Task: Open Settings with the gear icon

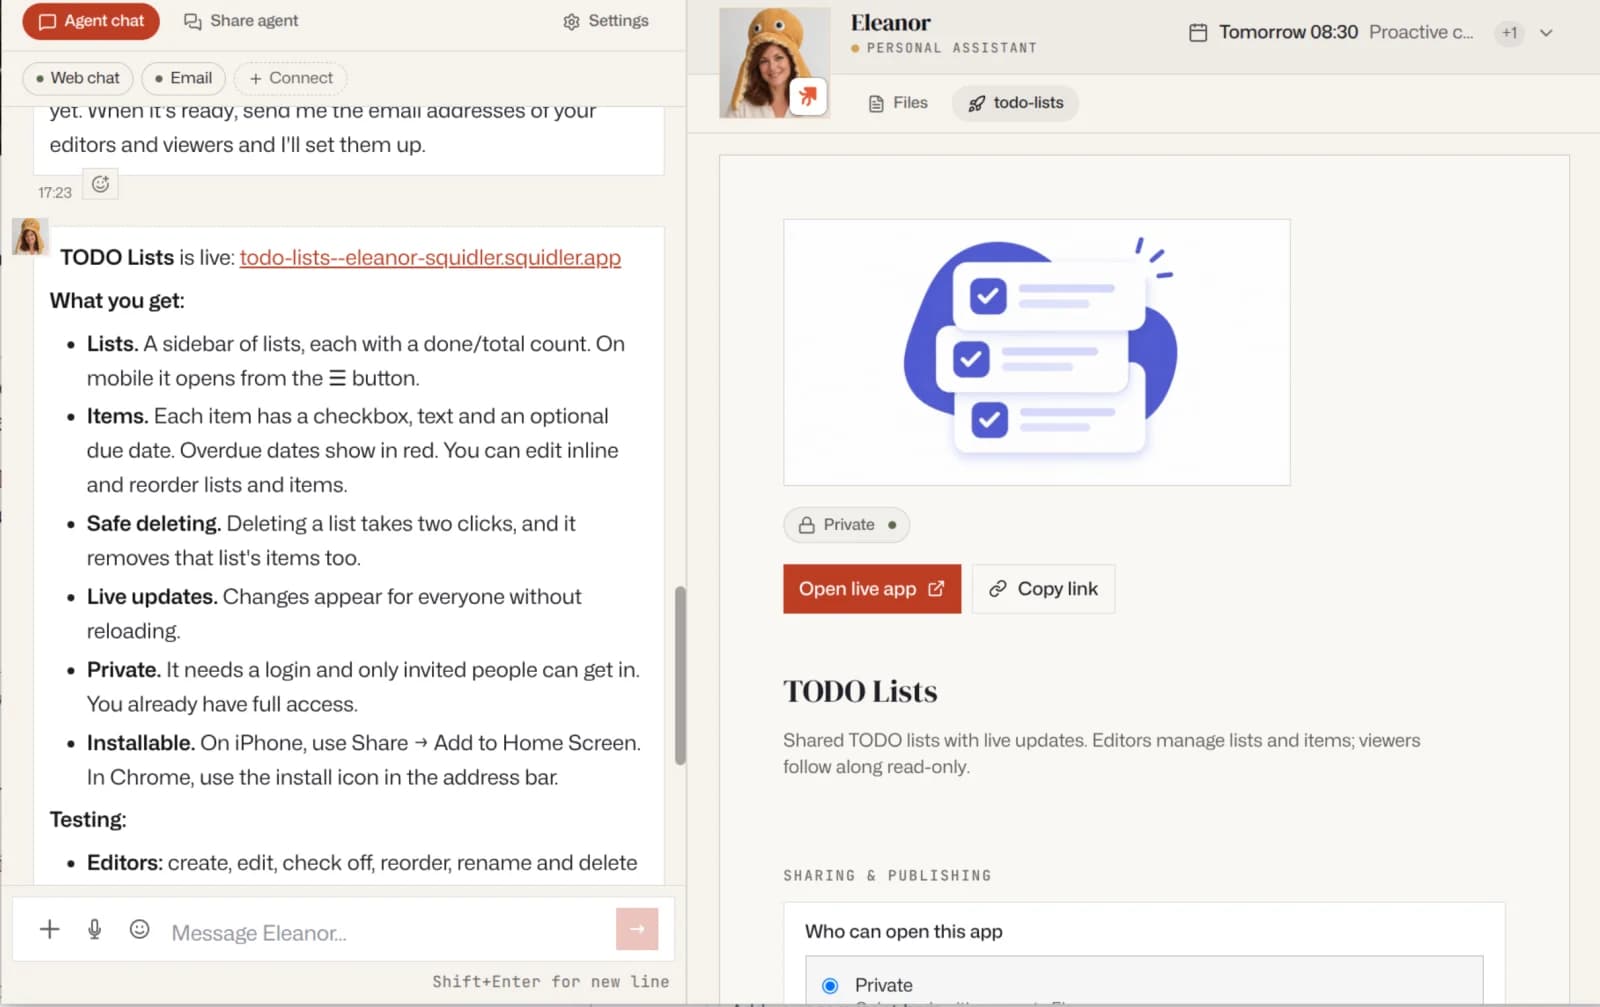Action: click(x=606, y=21)
